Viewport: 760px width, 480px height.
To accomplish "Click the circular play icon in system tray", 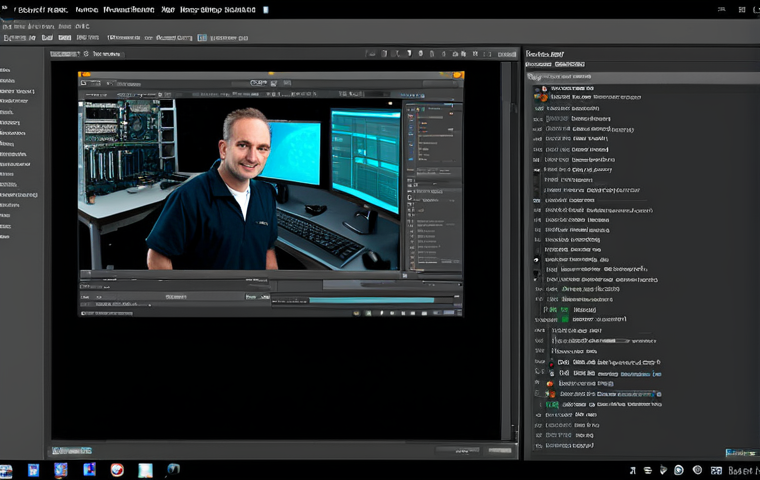I will [x=679, y=470].
